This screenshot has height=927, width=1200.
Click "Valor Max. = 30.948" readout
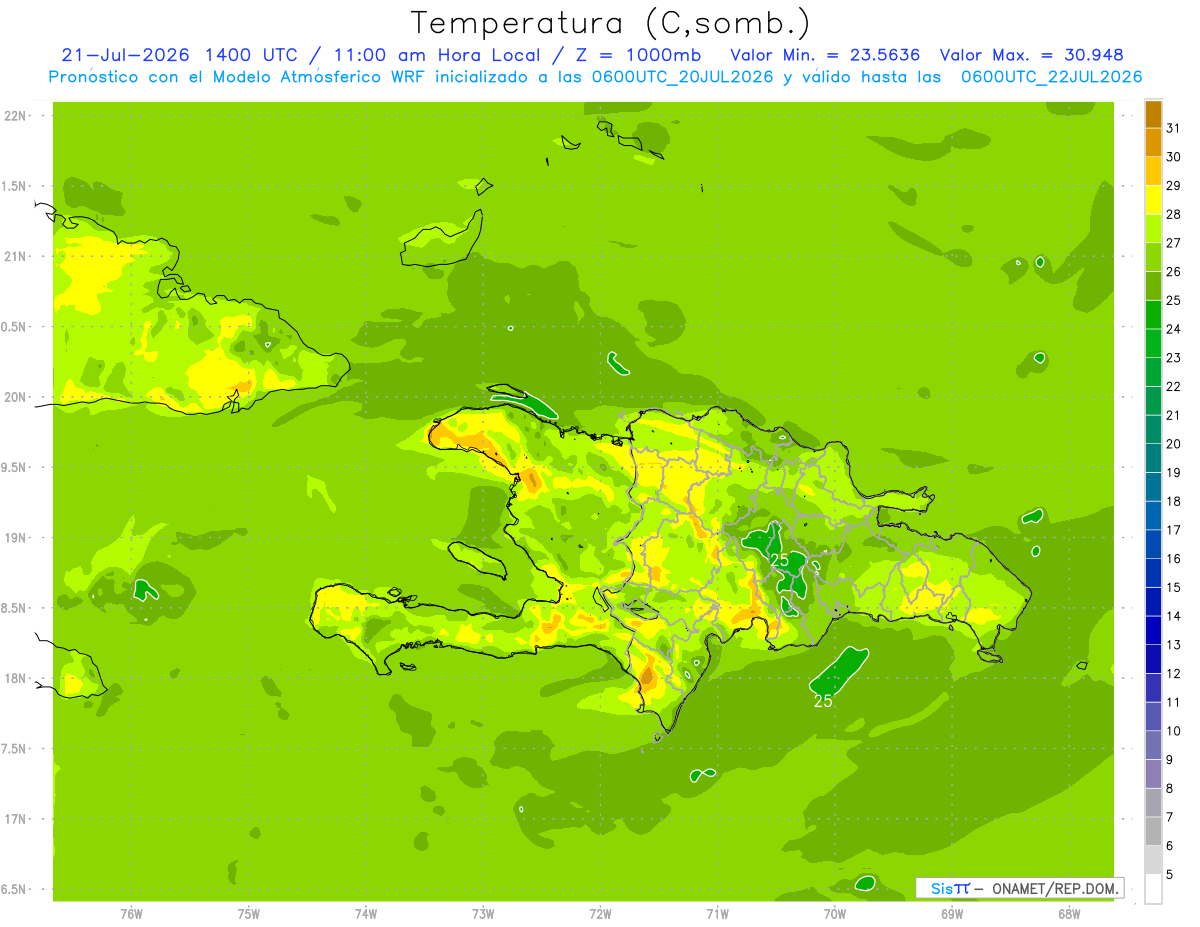point(1032,55)
